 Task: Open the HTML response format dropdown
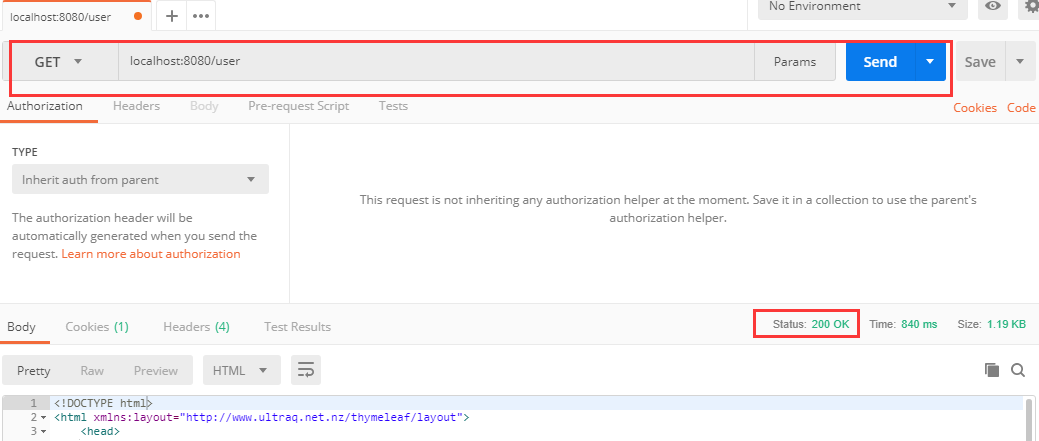tap(241, 370)
